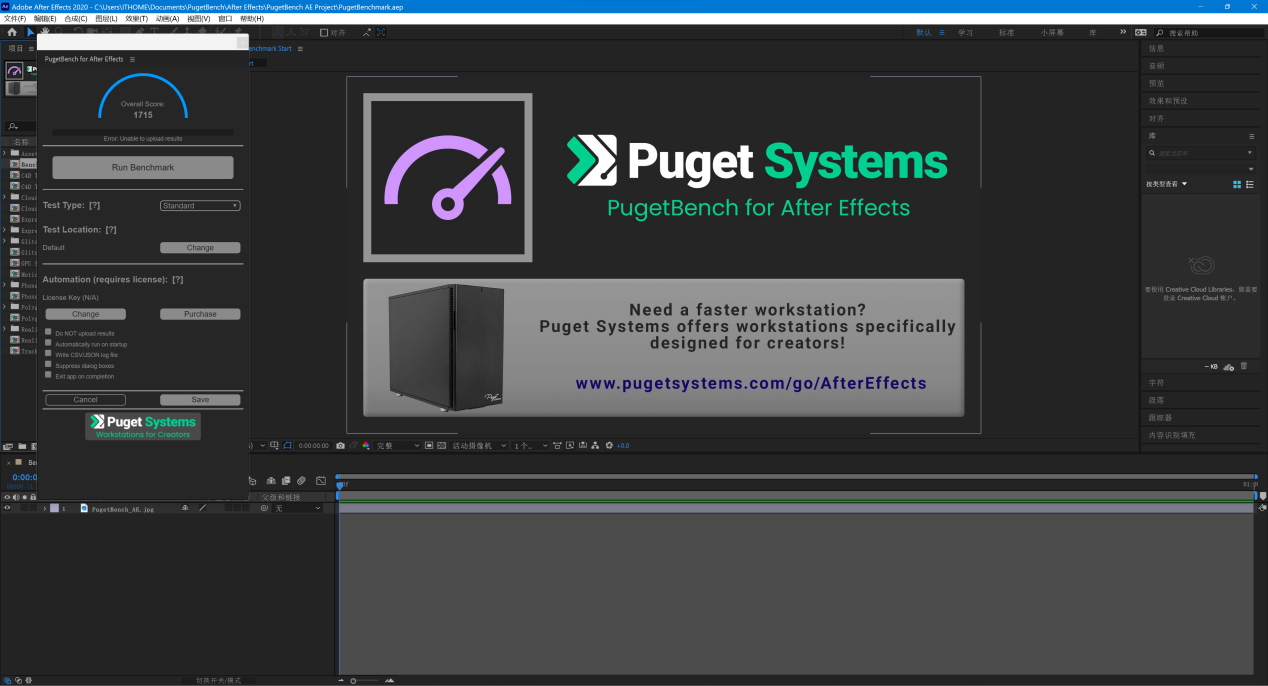This screenshot has width=1268, height=686.
Task: Click the Purchase license button
Action: click(200, 314)
